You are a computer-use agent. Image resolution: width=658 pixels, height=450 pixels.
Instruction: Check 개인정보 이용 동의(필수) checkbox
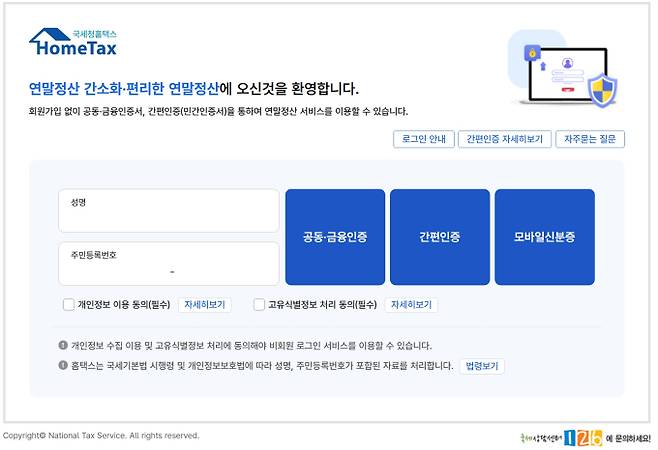(x=68, y=304)
